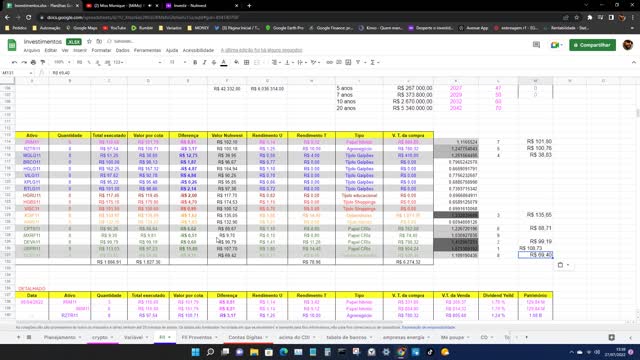The image size is (640, 360).
Task: Open the Arquivo menu
Action: click(x=32, y=50)
